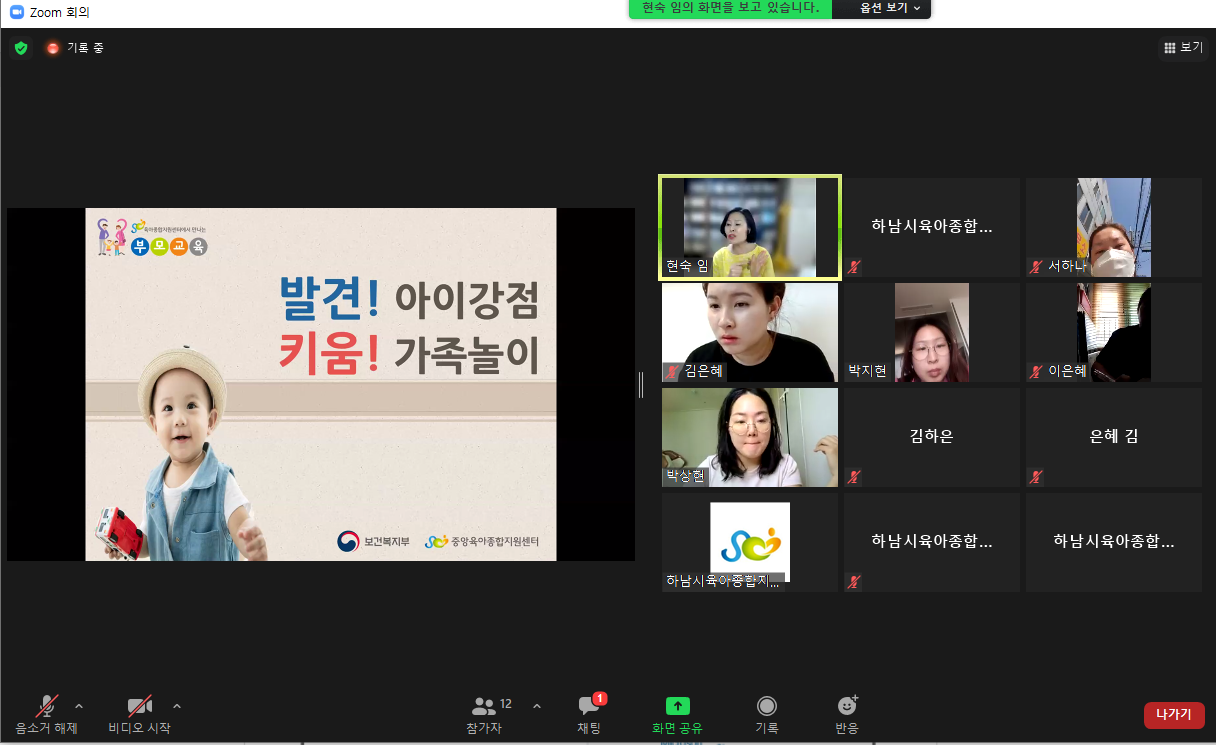Viewport: 1216px width, 745px height.
Task: Click the 보건복지부 logo on the slide
Action: 374,541
